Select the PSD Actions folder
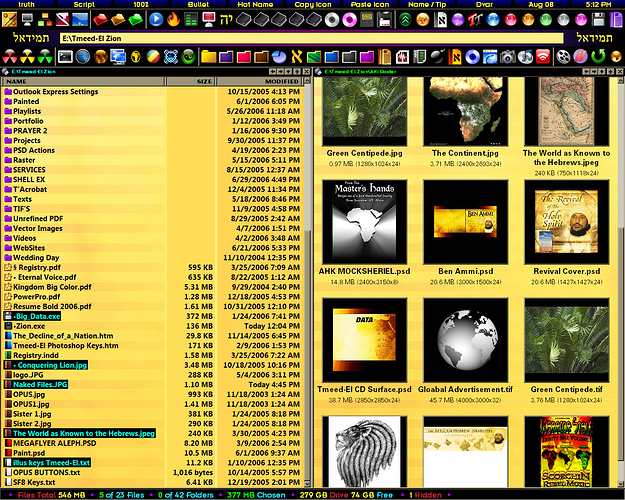 30,150
